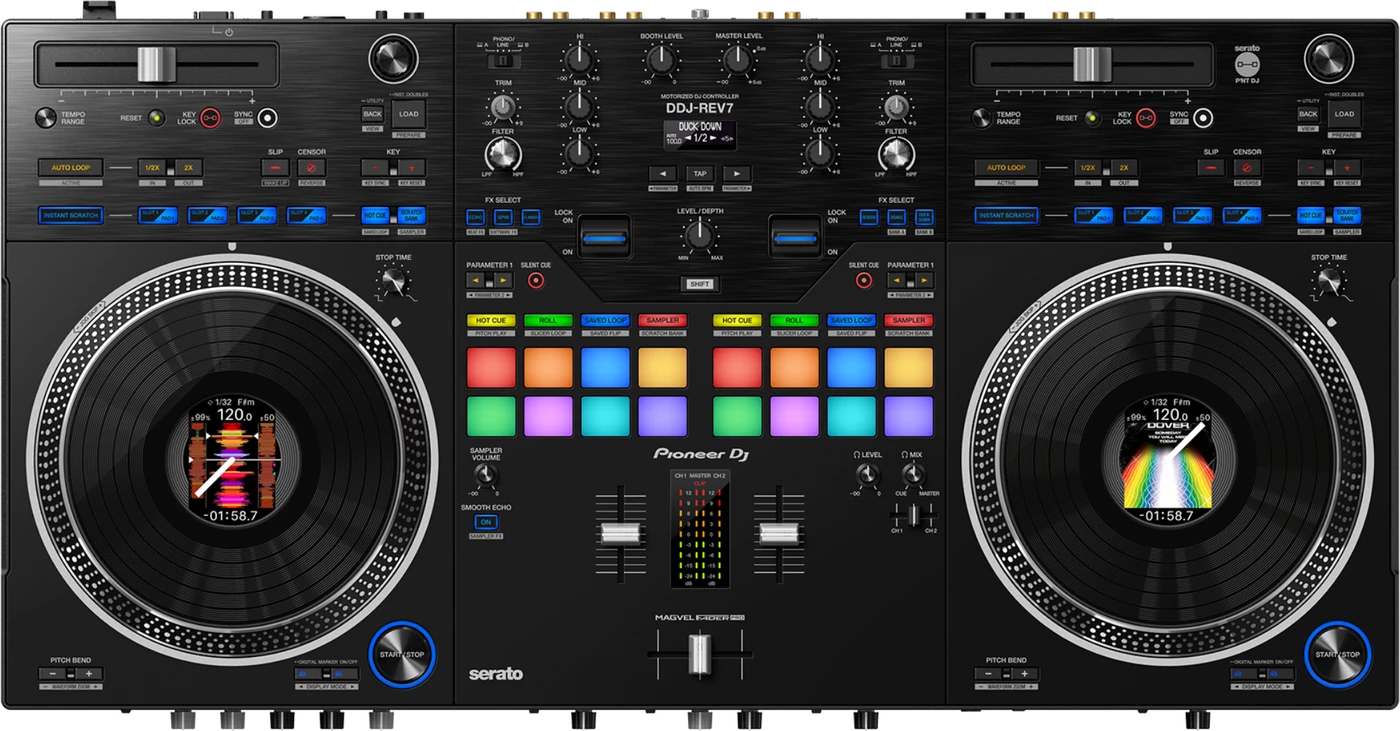Select SLOT 2 PAD 2 on right deck

(1143, 215)
